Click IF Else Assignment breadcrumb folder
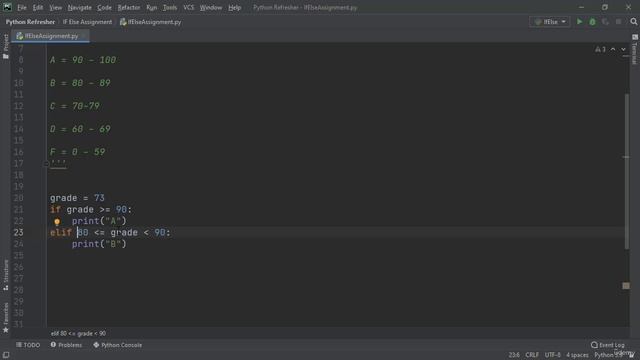Image resolution: width=640 pixels, height=360 pixels. [87, 22]
